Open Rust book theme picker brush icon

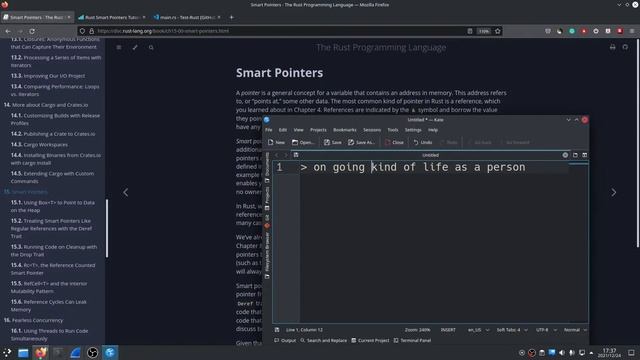point(135,47)
